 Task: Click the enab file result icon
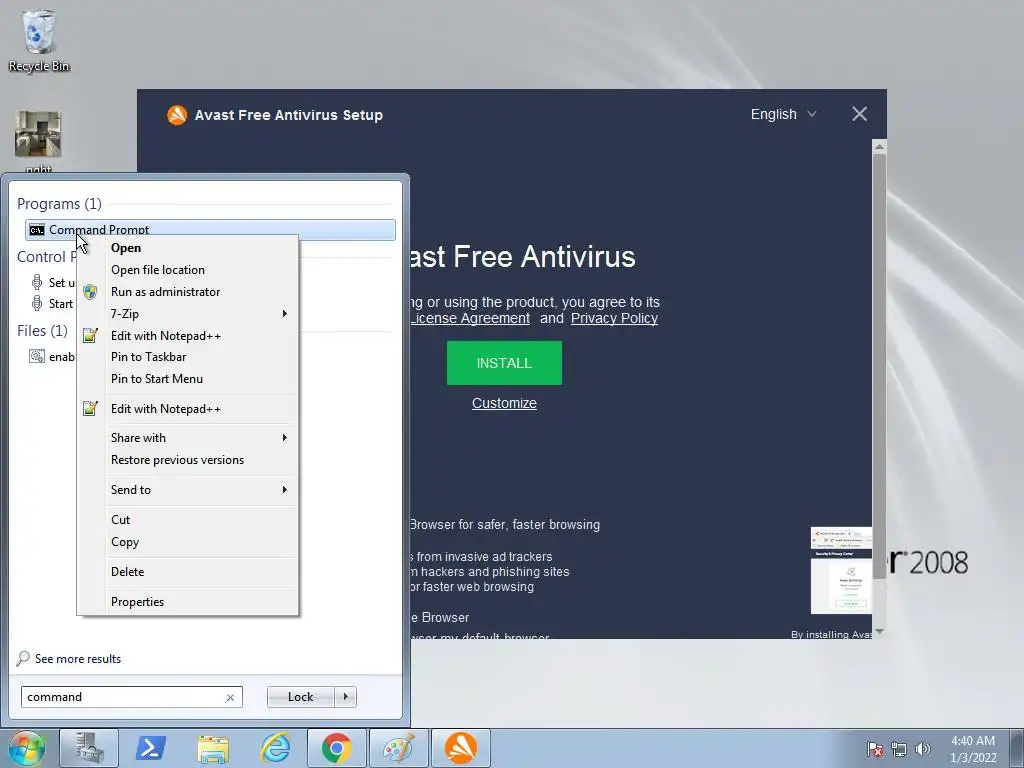37,357
